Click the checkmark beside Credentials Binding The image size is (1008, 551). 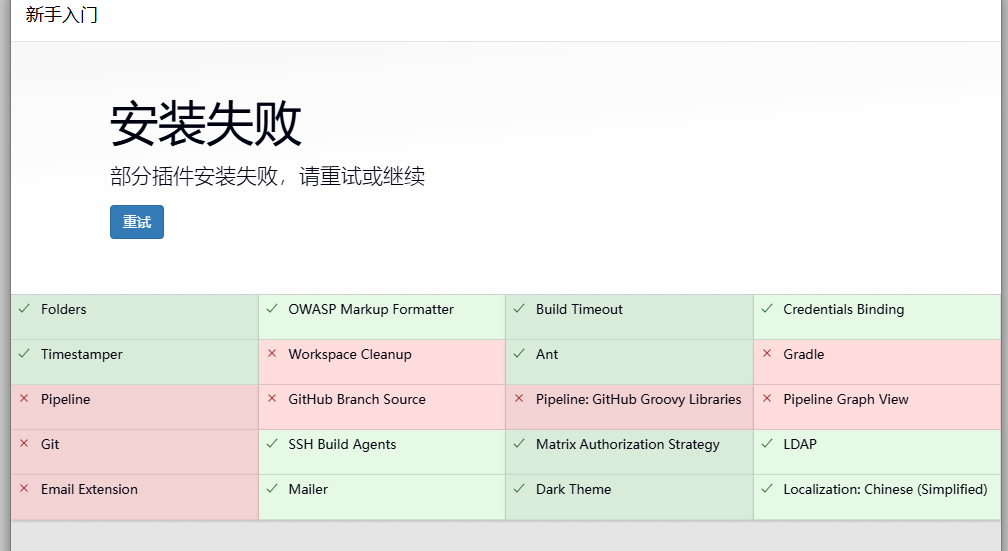[767, 309]
